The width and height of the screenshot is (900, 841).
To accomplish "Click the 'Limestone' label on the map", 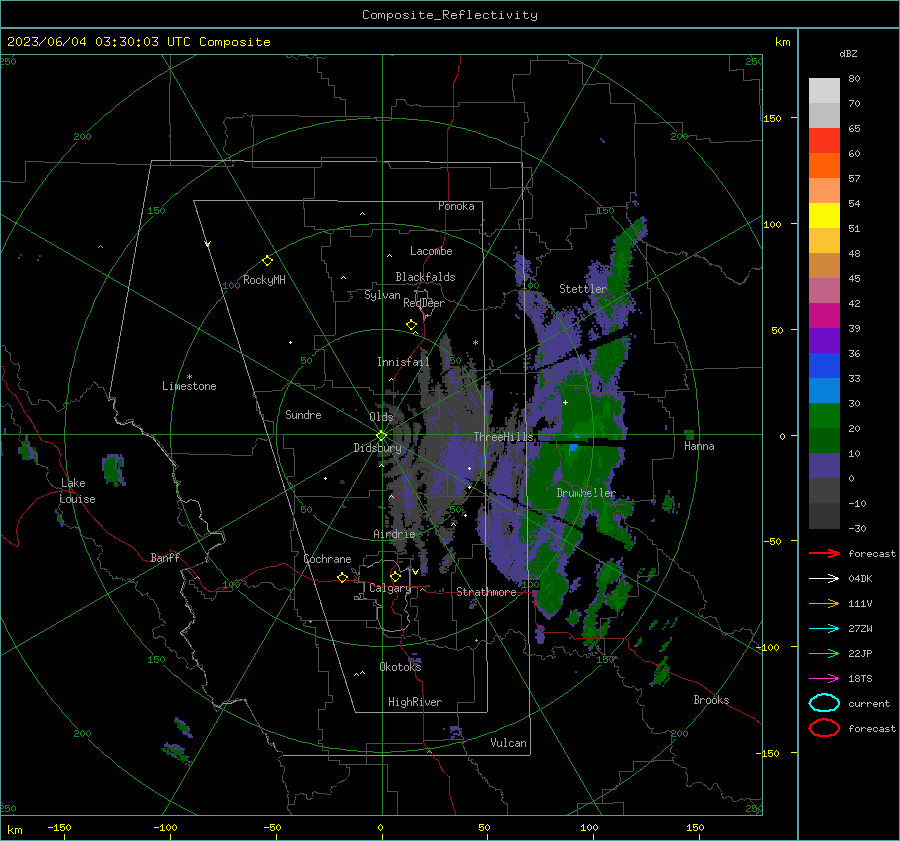I will (189, 386).
